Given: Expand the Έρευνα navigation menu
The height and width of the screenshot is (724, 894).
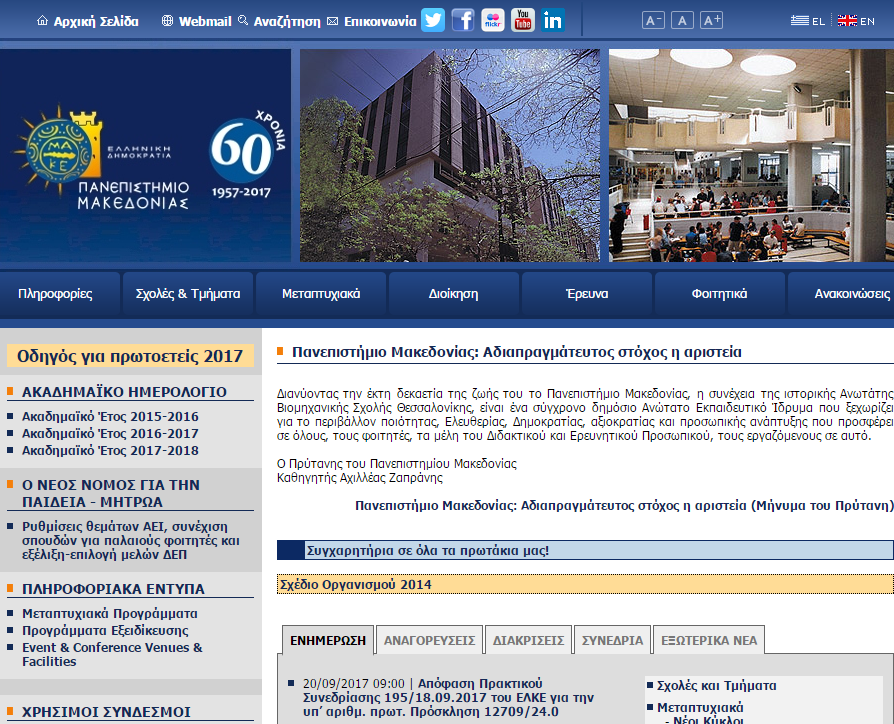Looking at the screenshot, I should (x=586, y=294).
